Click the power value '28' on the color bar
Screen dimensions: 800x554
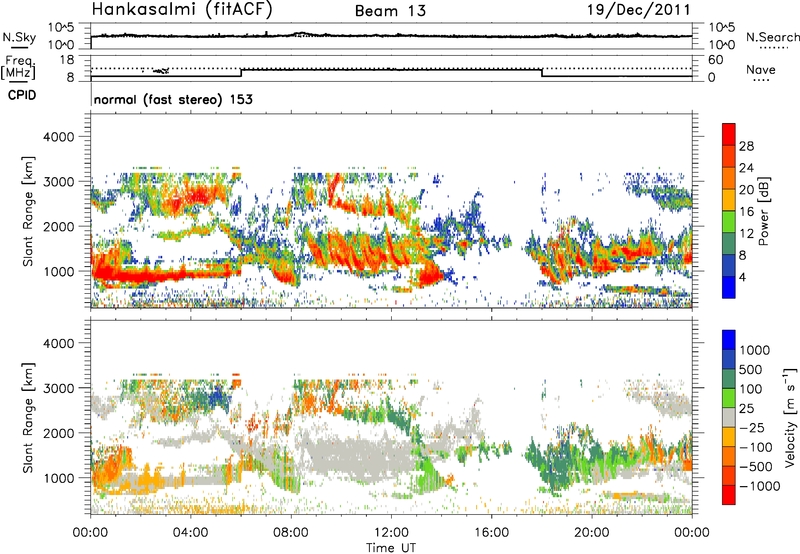pyautogui.click(x=746, y=146)
